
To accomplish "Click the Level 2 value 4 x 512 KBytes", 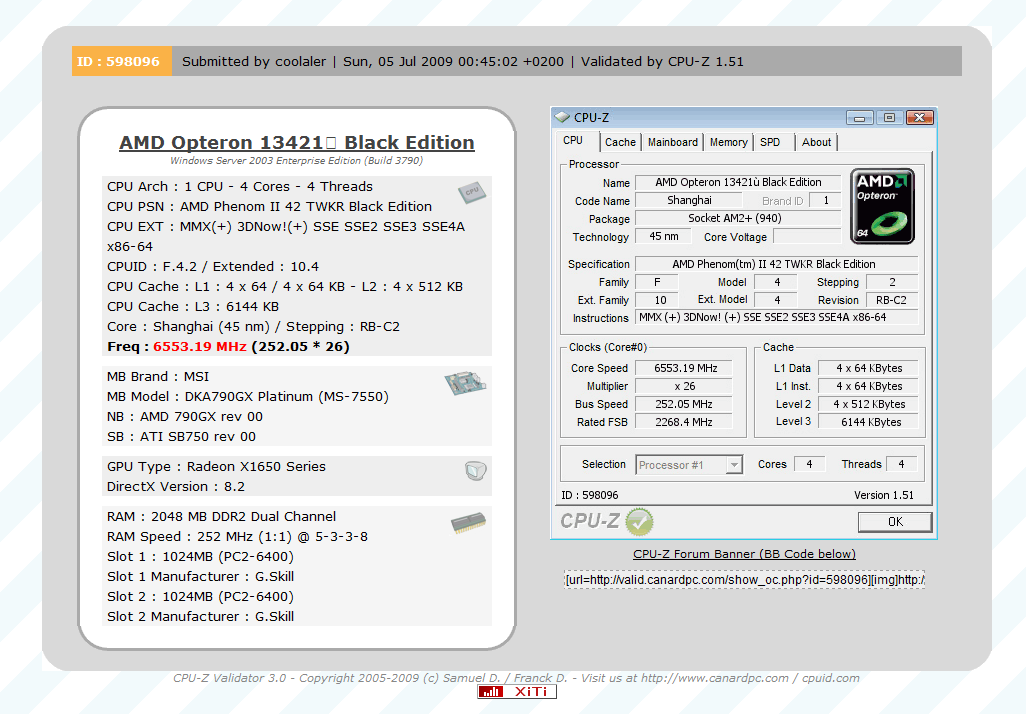I will (868, 404).
